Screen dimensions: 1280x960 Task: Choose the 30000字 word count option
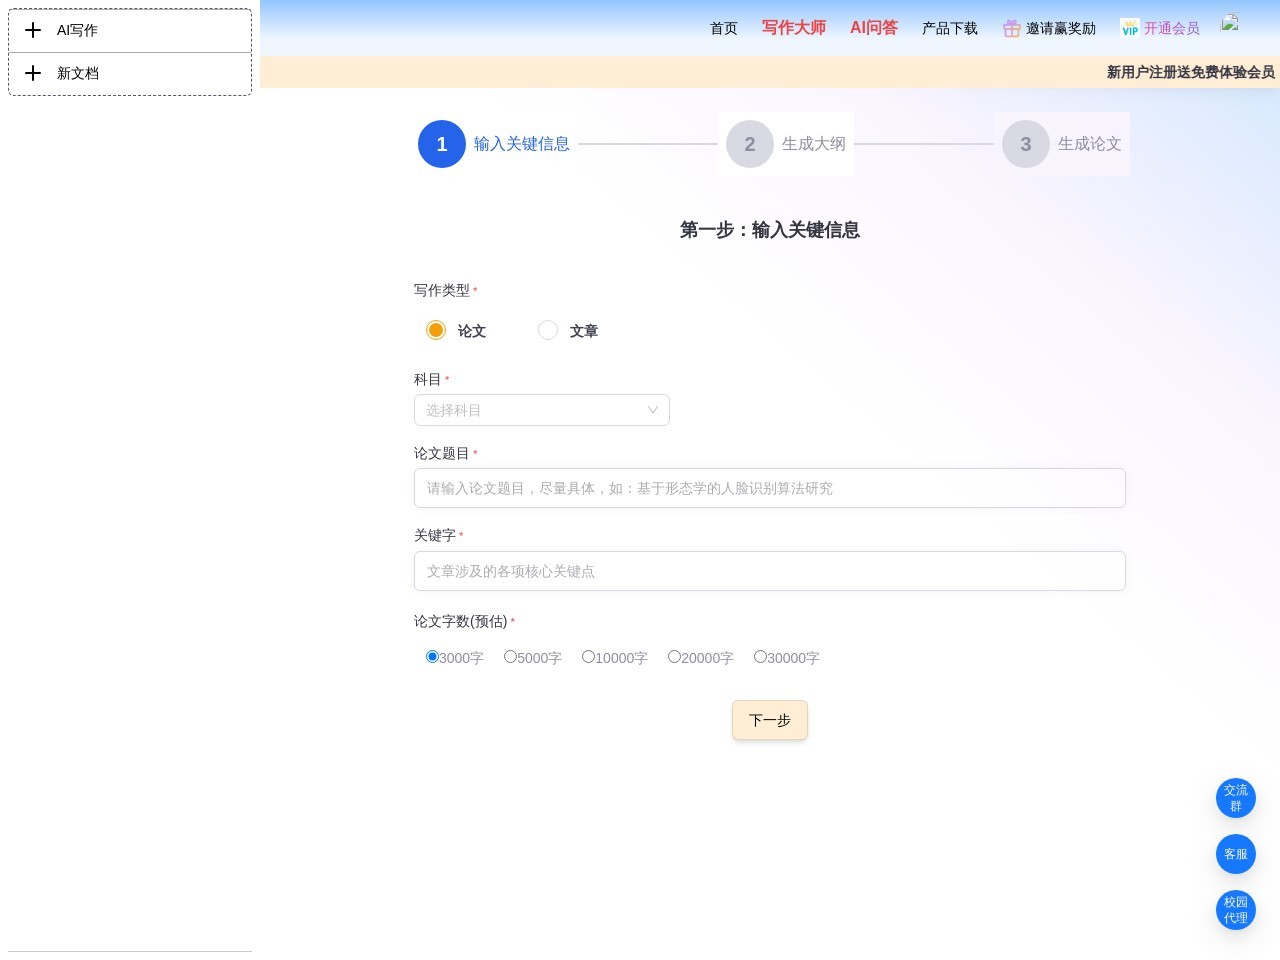click(x=760, y=657)
